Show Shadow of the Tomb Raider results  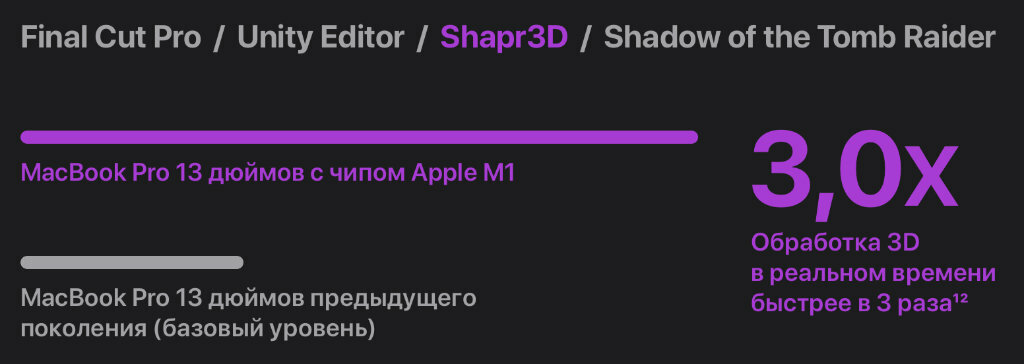[x=799, y=38]
